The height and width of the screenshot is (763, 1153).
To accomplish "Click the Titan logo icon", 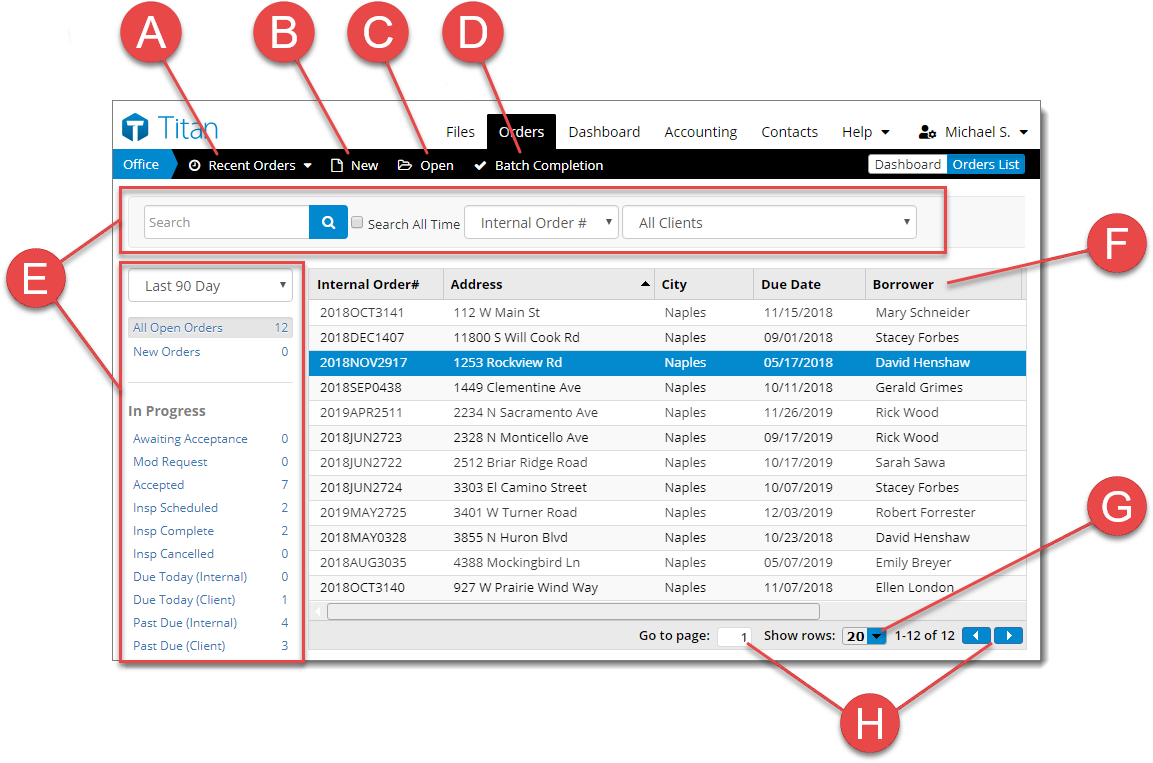I will [x=135, y=127].
